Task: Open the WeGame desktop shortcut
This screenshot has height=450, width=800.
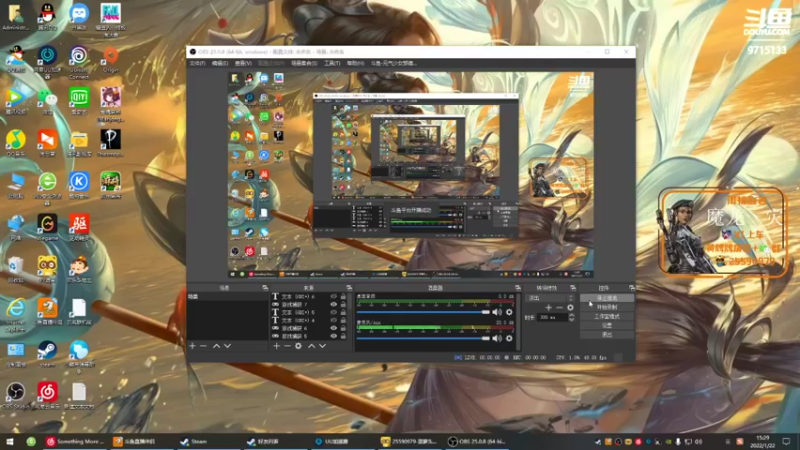Action: click(x=47, y=228)
